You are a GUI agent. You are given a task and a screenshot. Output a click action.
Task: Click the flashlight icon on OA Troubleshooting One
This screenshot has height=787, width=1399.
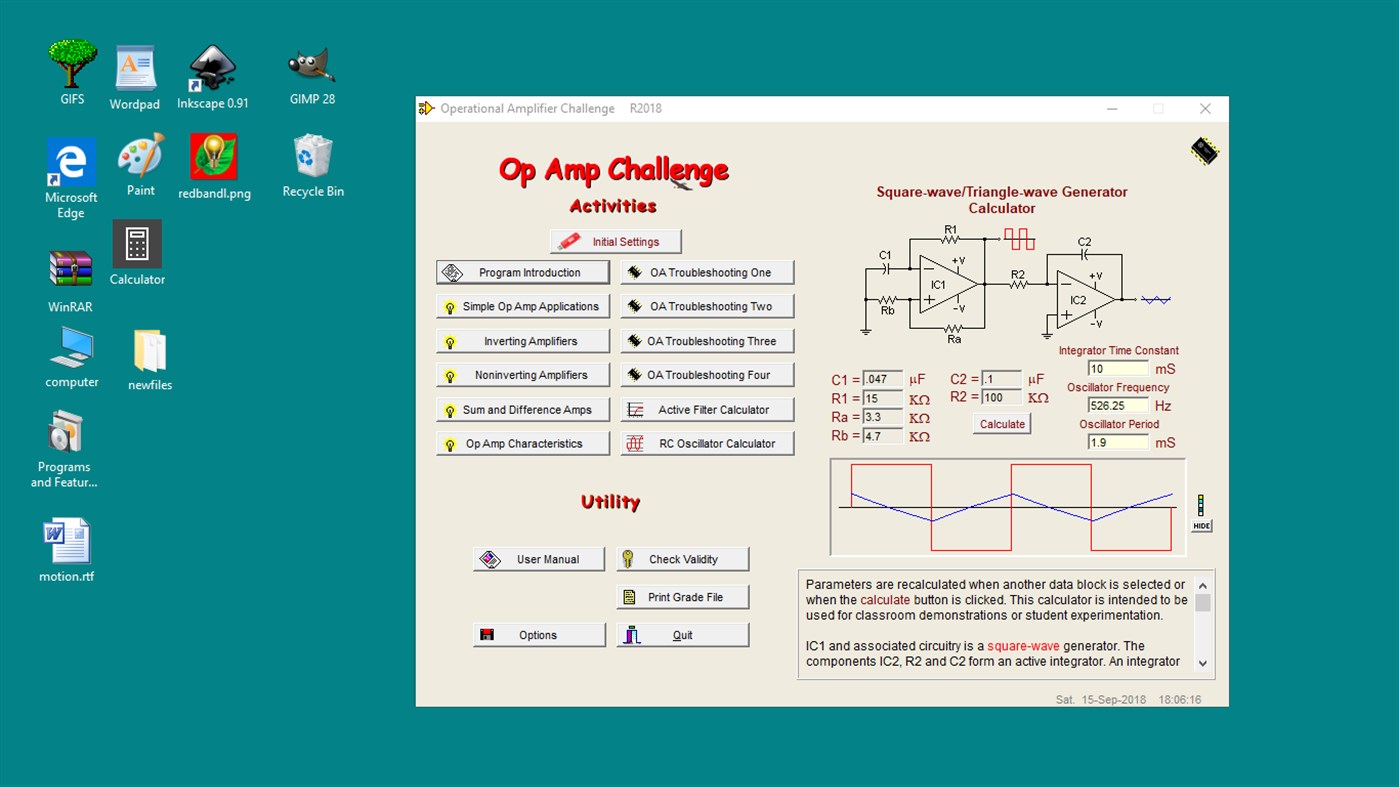coord(633,271)
